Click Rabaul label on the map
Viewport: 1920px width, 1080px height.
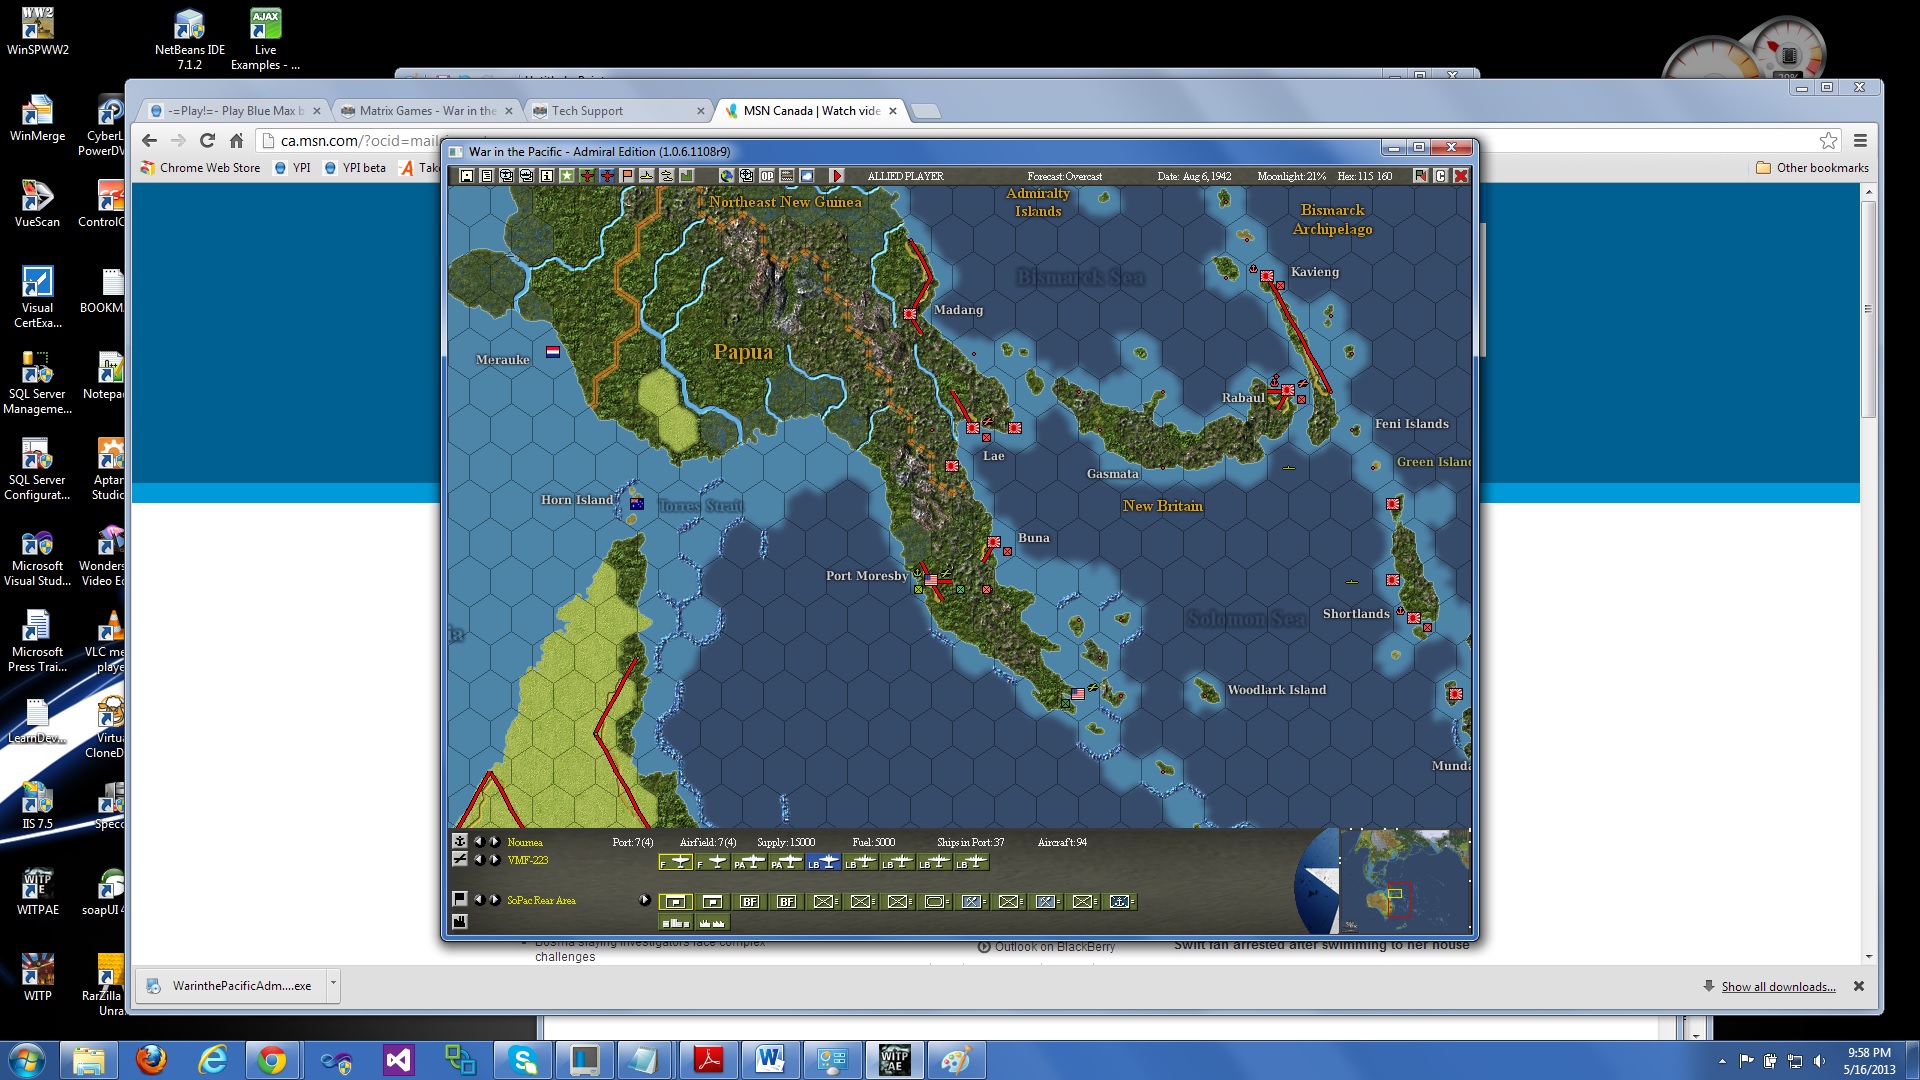tap(1243, 398)
